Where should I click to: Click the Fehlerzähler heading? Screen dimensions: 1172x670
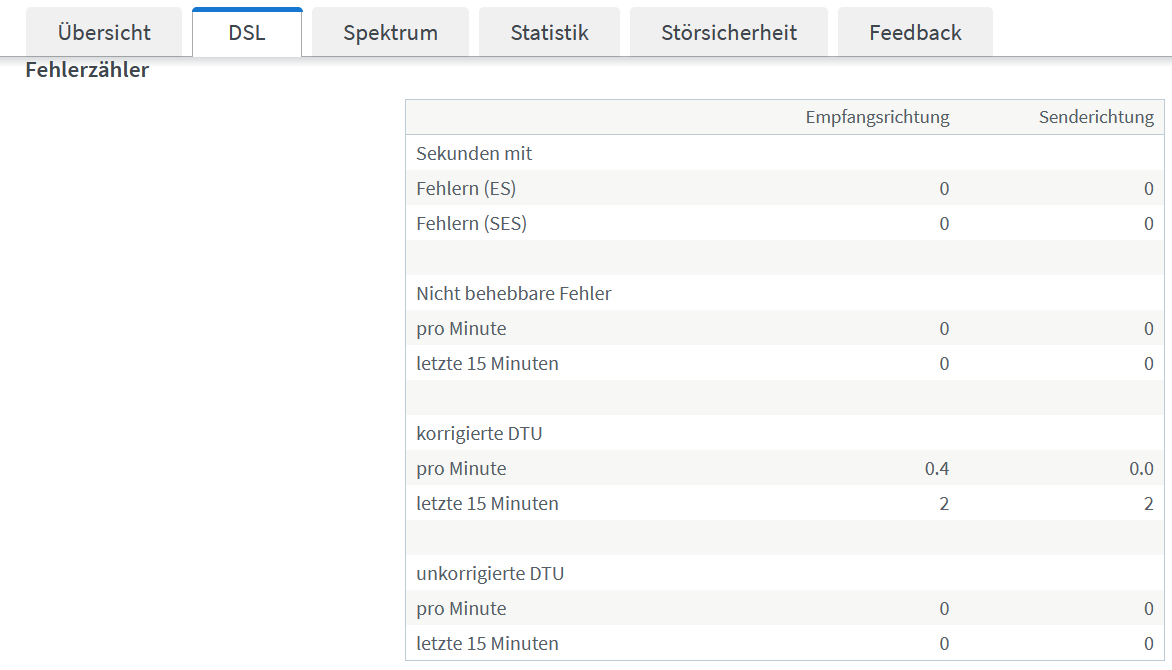click(x=87, y=70)
